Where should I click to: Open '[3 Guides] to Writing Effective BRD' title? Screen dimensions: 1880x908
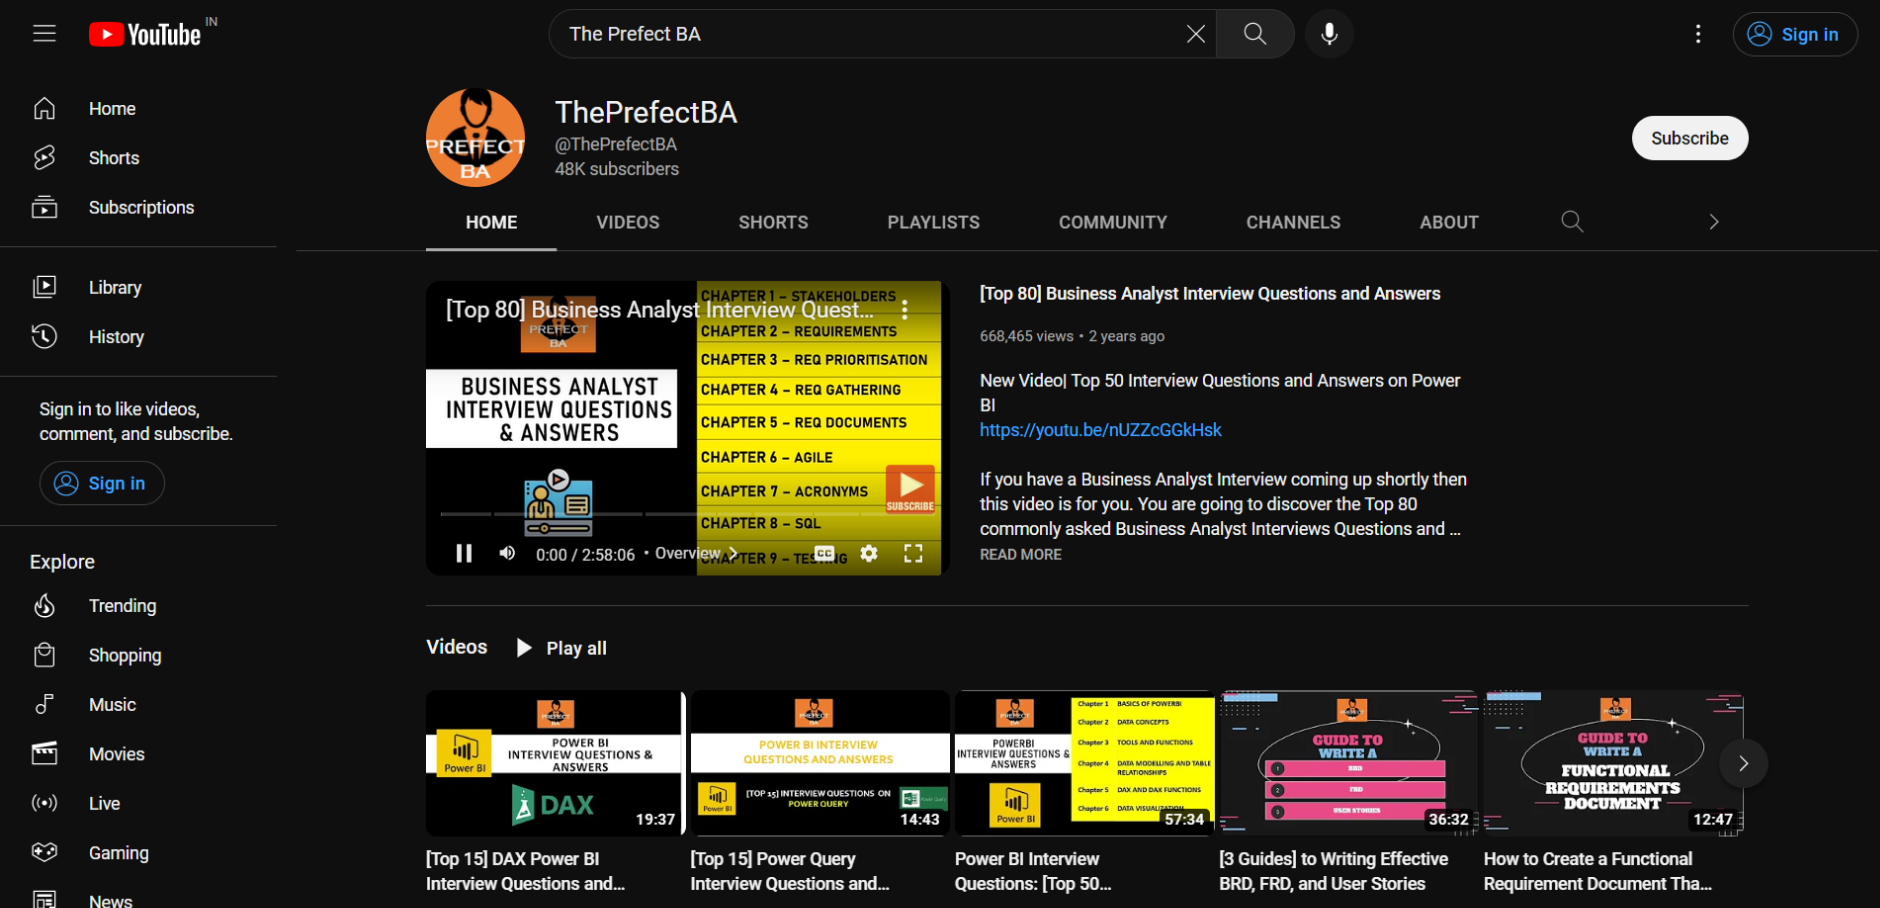[1334, 872]
